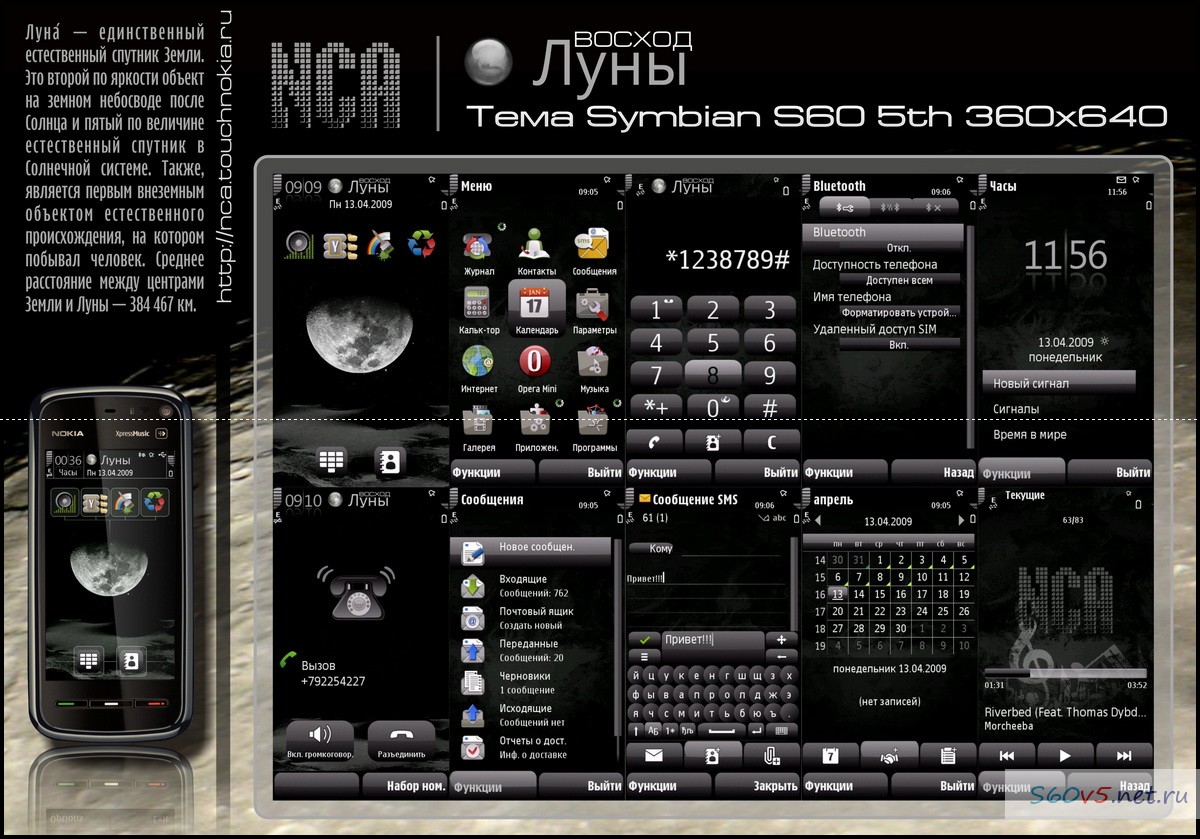Tap '#' key on dialer keypad
Screen dimensions: 1200x839
coord(770,408)
